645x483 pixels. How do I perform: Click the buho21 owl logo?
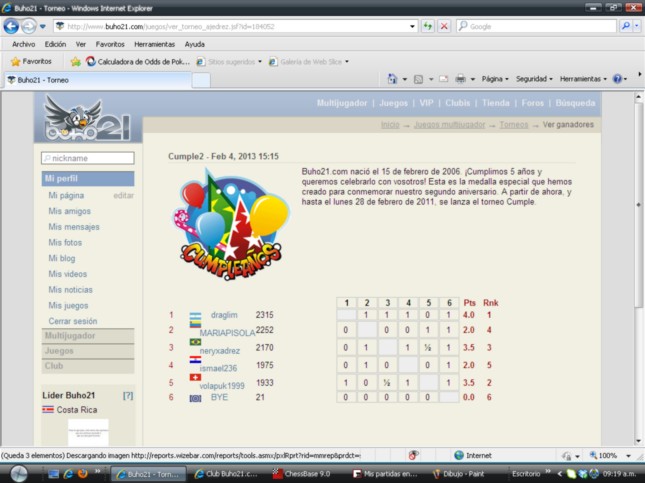coord(87,118)
